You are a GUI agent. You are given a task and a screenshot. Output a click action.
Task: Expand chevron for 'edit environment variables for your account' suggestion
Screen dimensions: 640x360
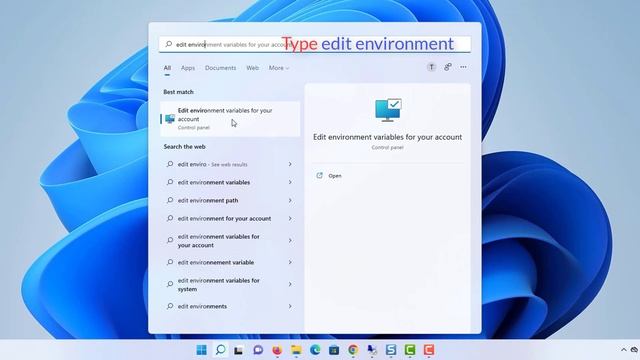[x=290, y=240]
